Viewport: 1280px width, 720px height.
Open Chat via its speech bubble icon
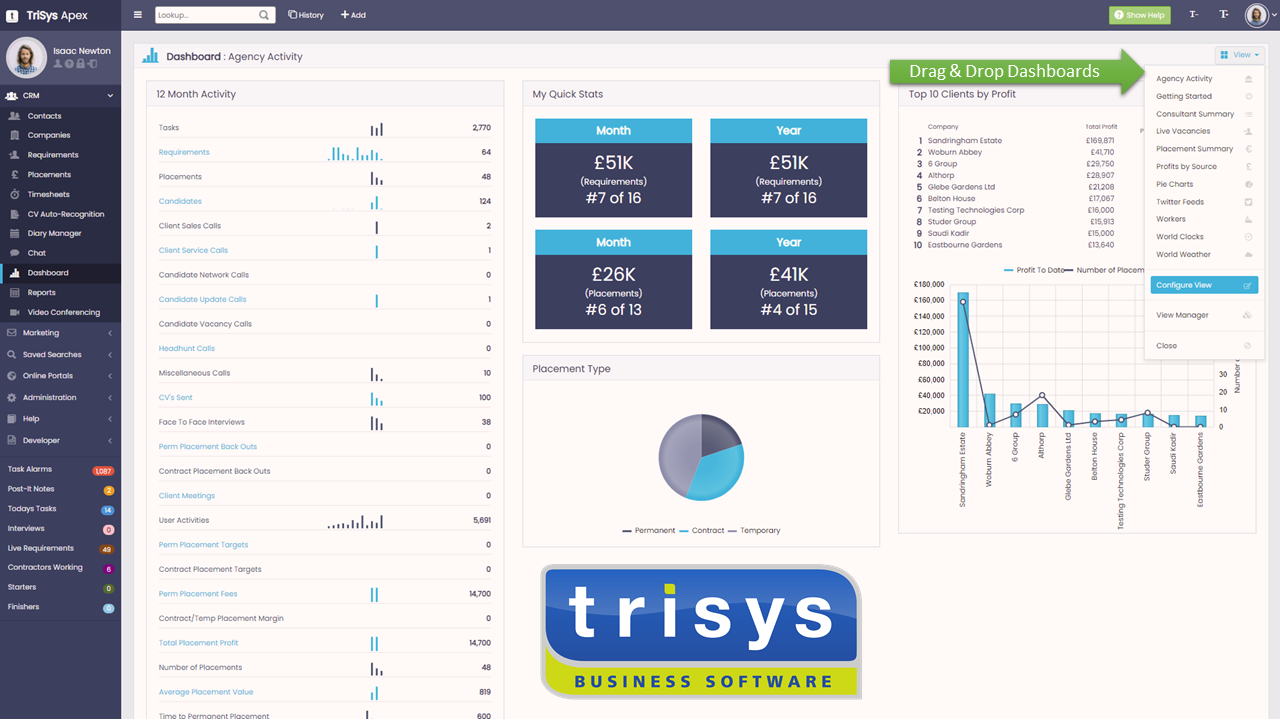tap(14, 253)
